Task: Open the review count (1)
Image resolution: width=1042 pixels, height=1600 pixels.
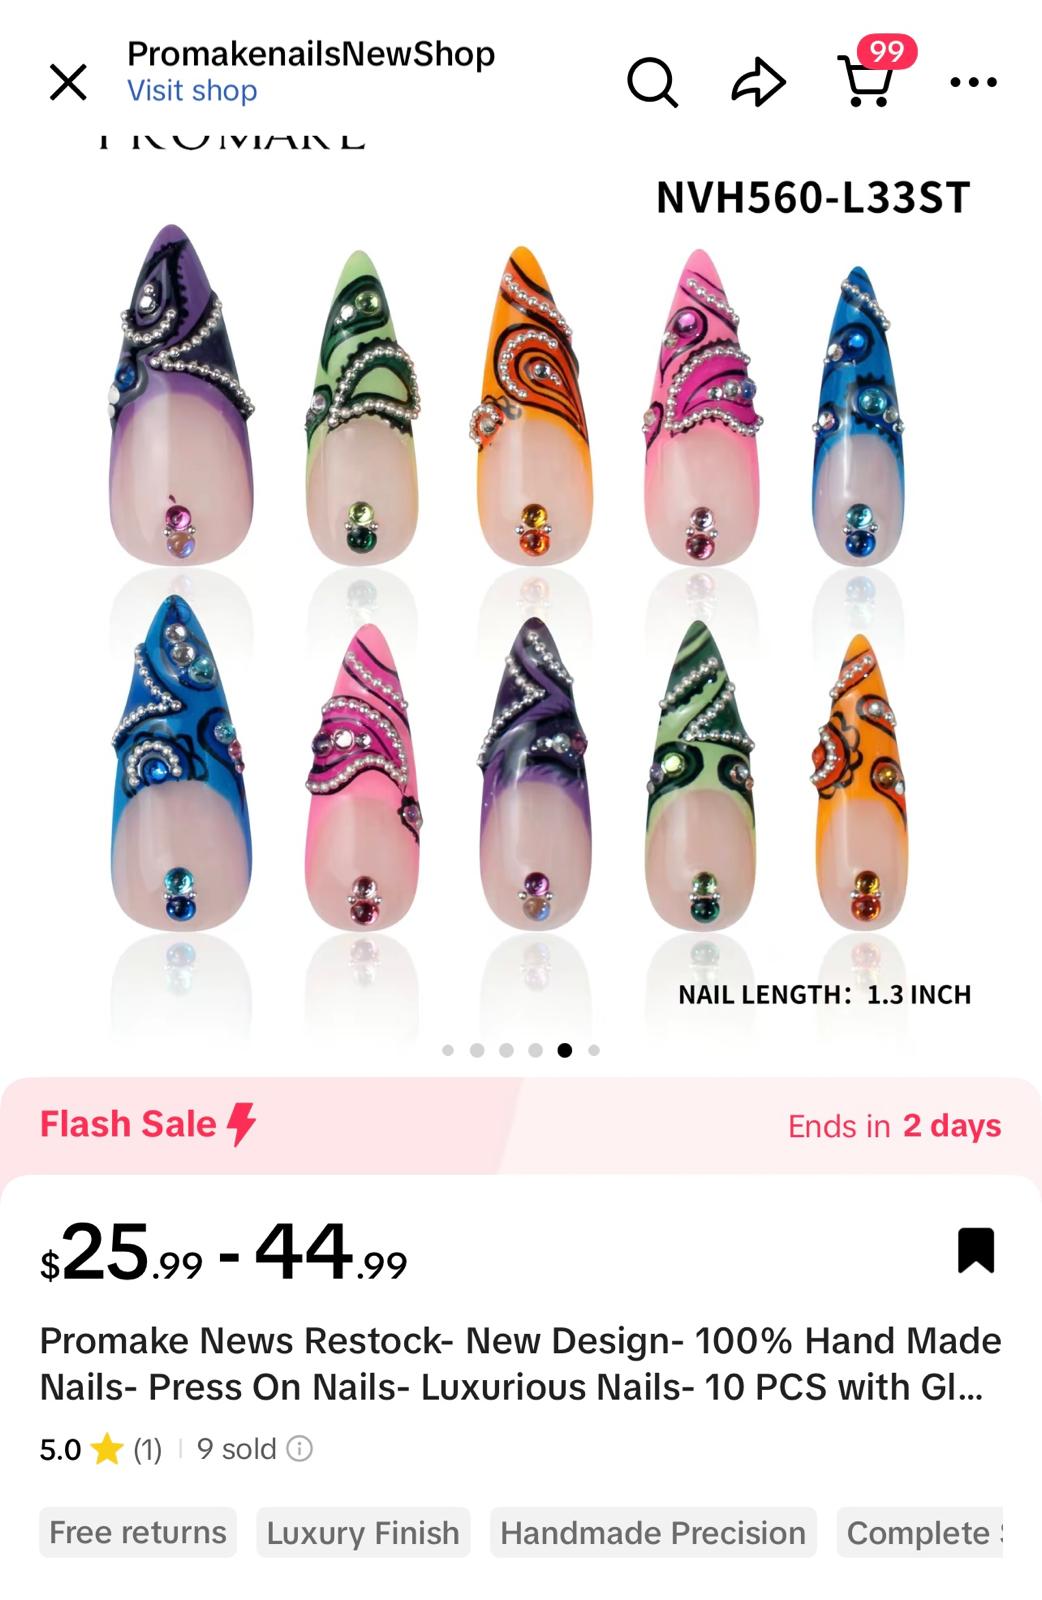Action: (148, 1449)
